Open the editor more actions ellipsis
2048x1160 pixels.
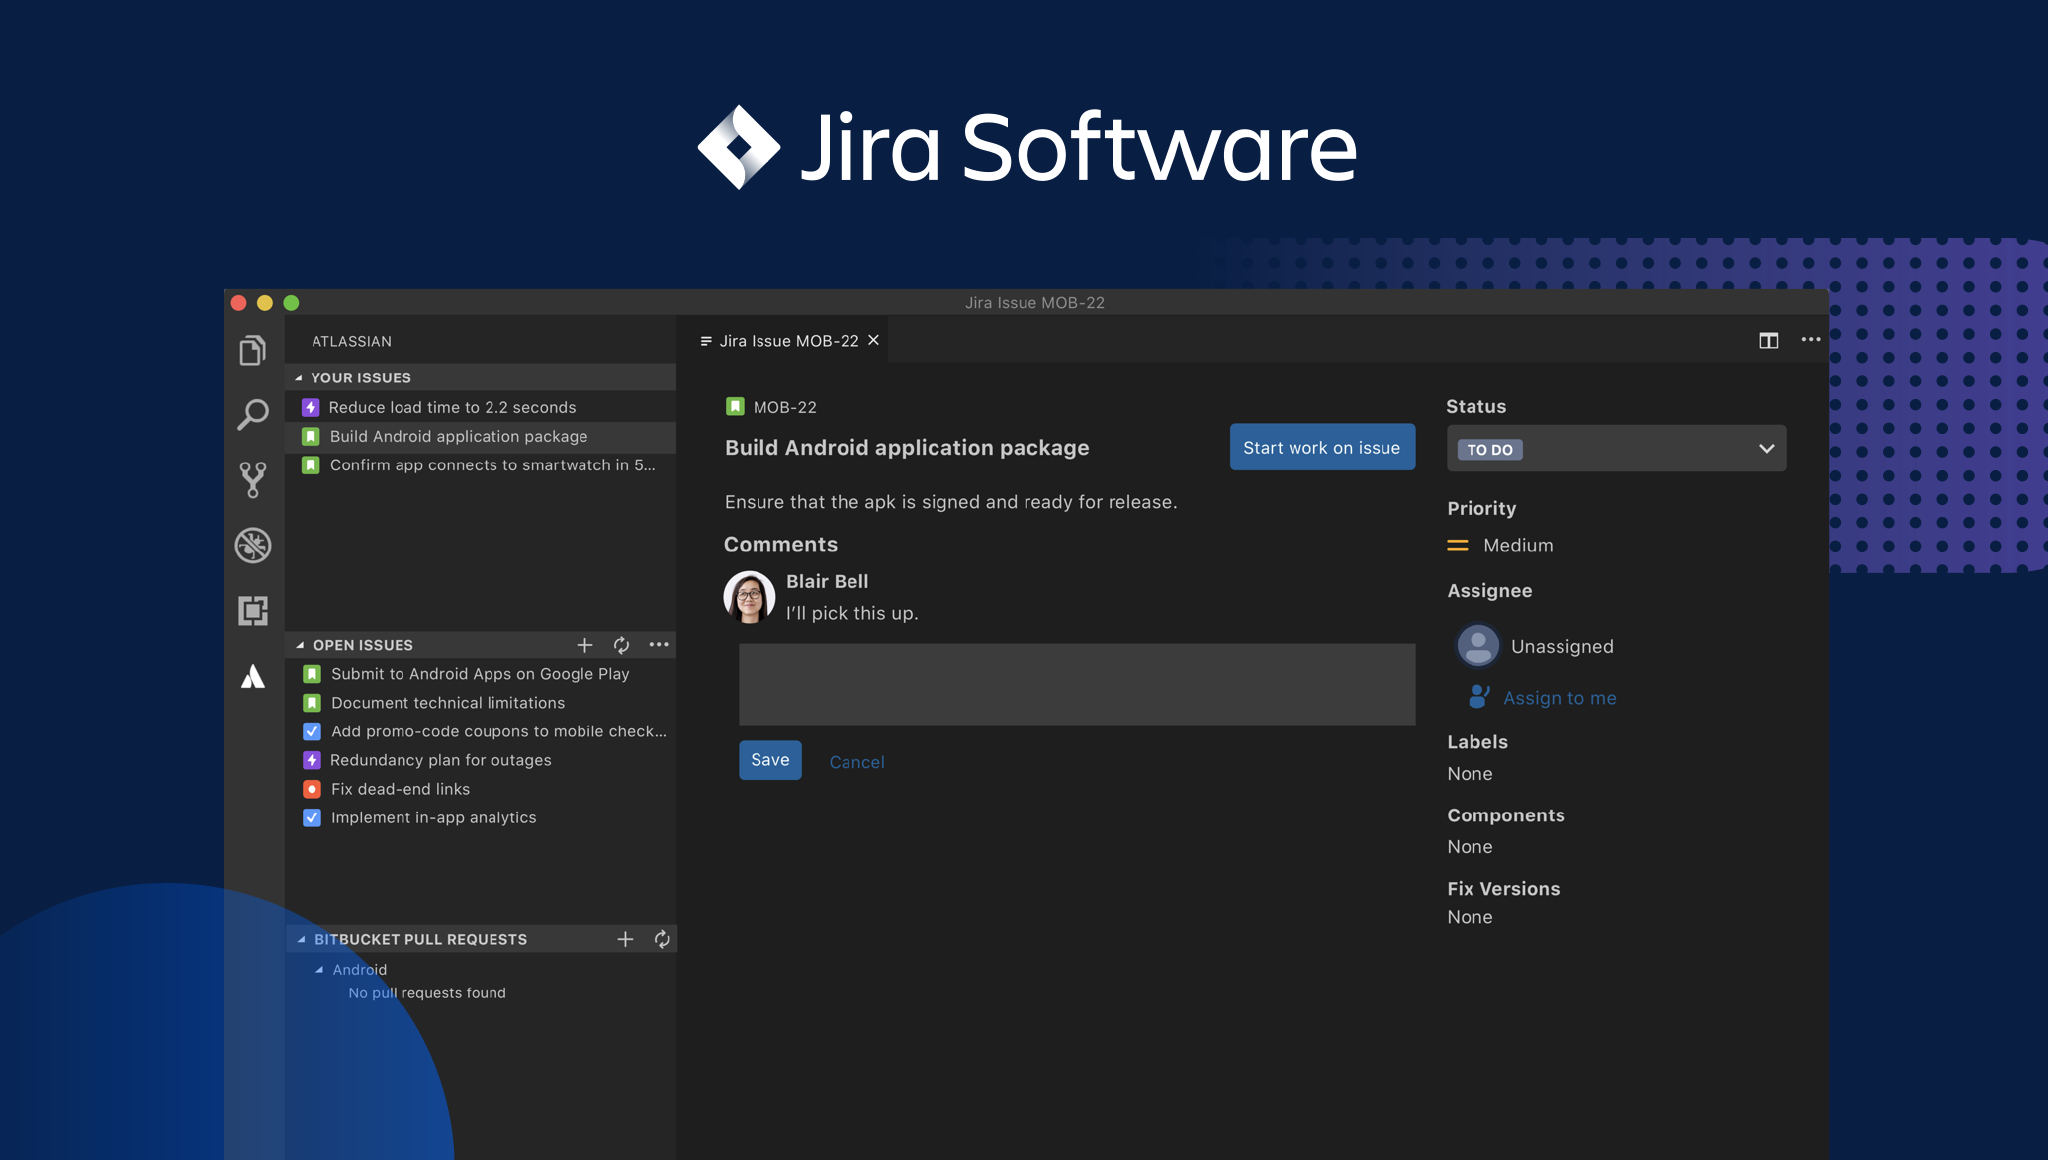click(x=1811, y=340)
